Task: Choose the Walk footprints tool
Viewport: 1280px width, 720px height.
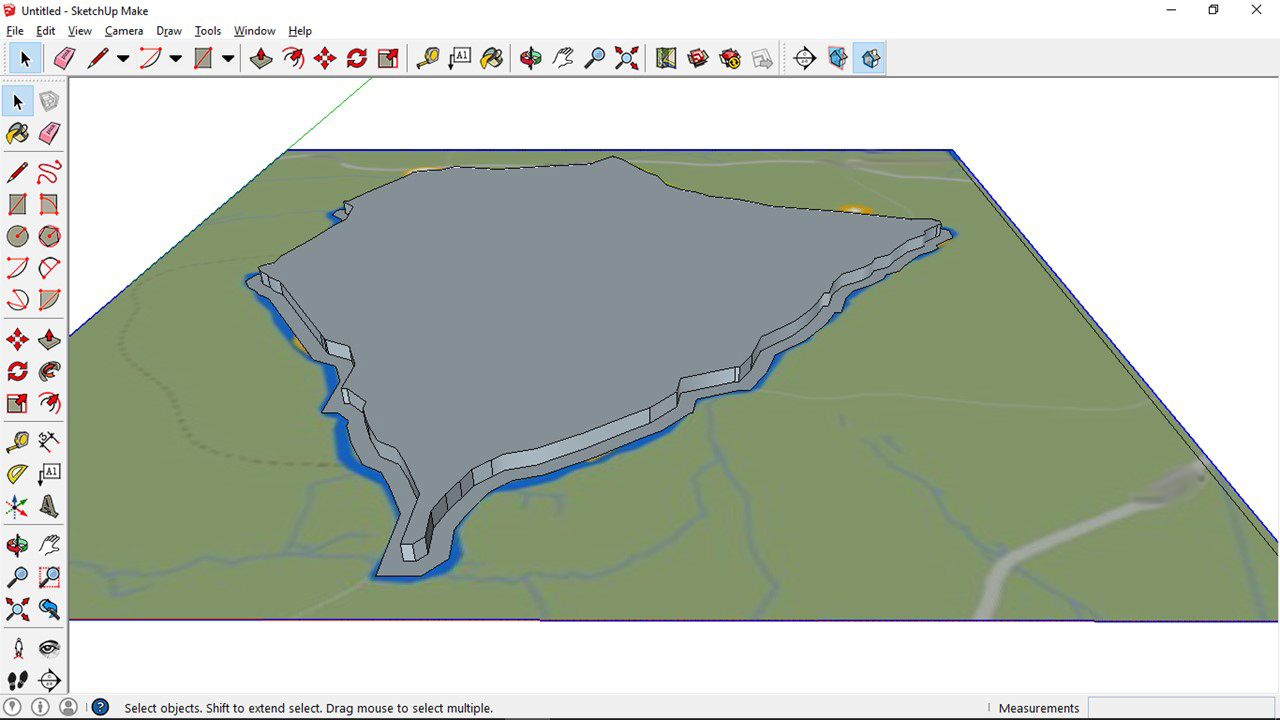Action: [17, 680]
